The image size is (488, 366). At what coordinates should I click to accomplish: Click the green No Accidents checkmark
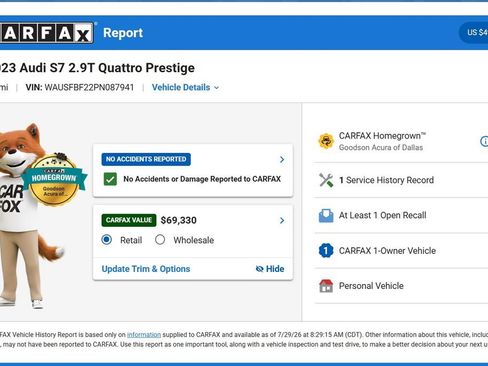click(110, 179)
